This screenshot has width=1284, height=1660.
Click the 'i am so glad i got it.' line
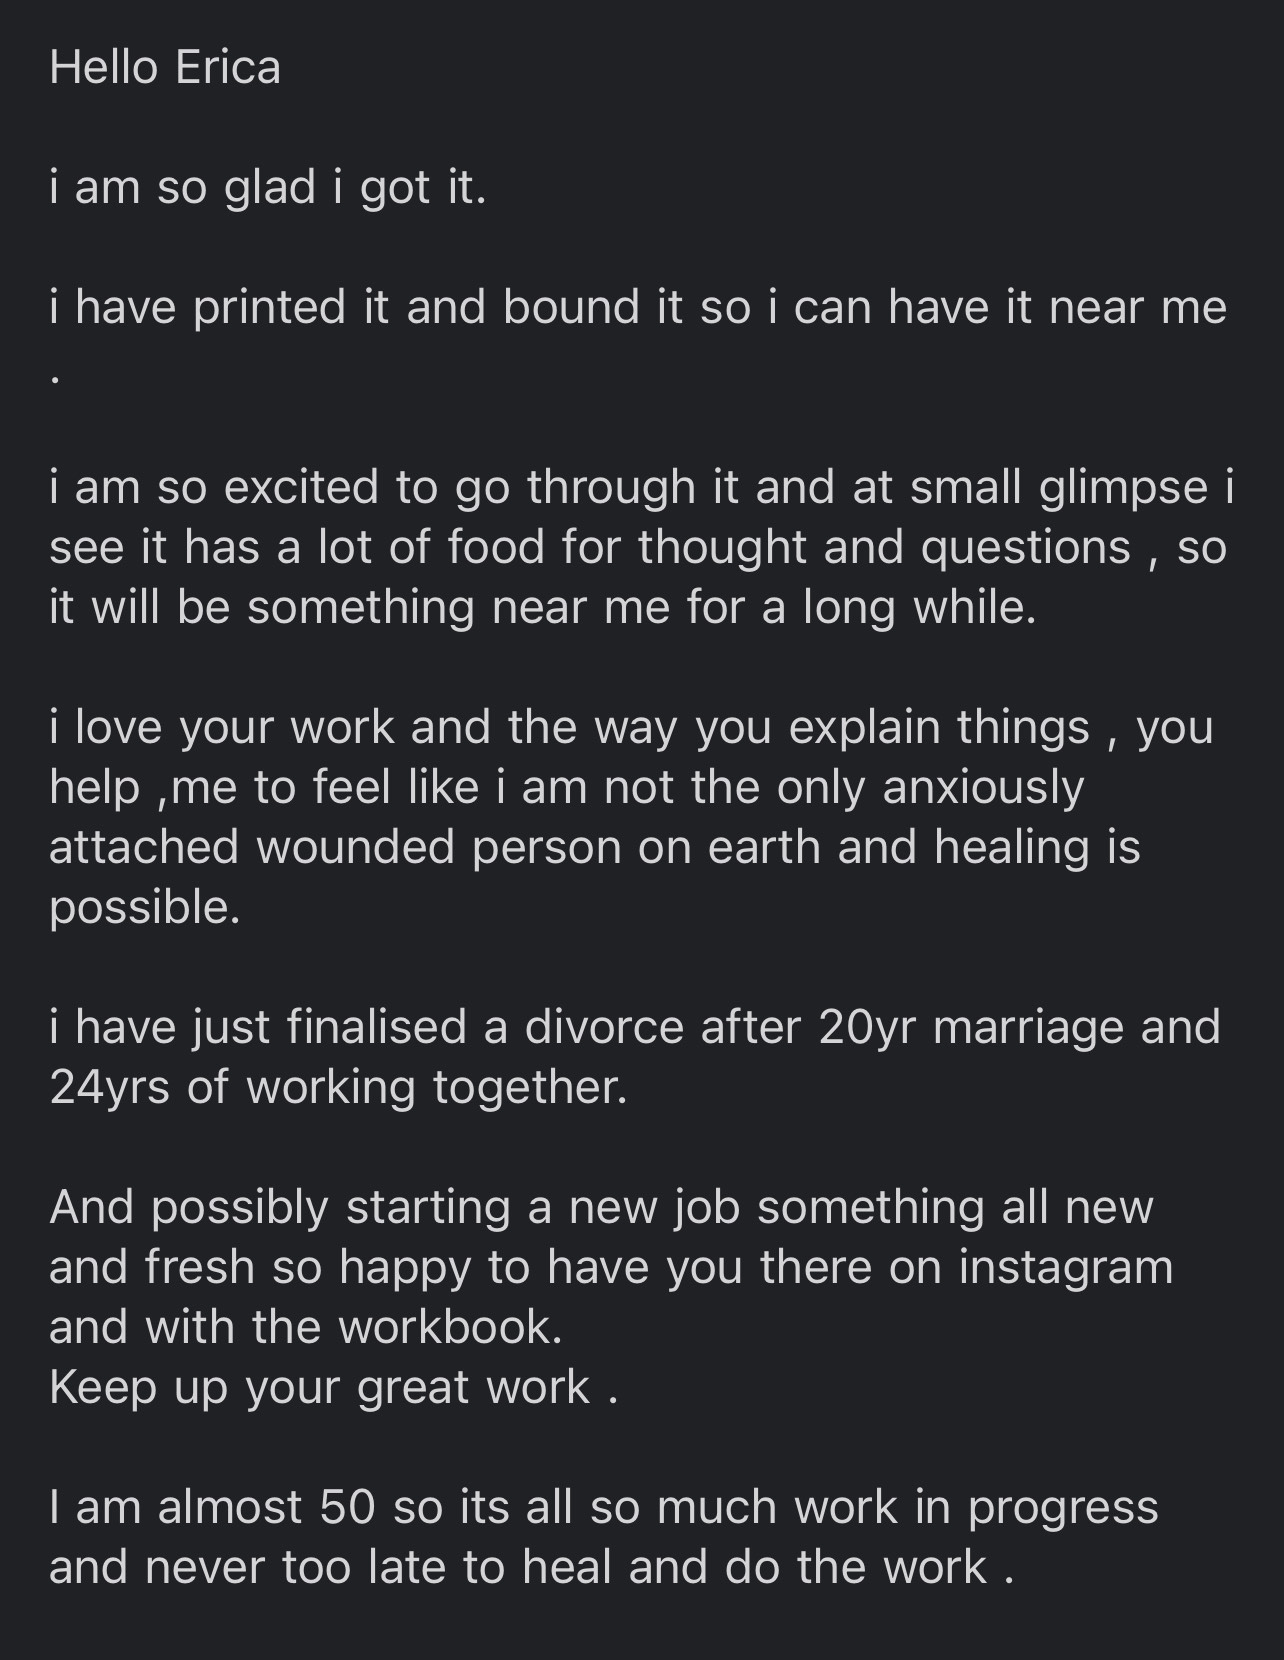click(x=268, y=188)
